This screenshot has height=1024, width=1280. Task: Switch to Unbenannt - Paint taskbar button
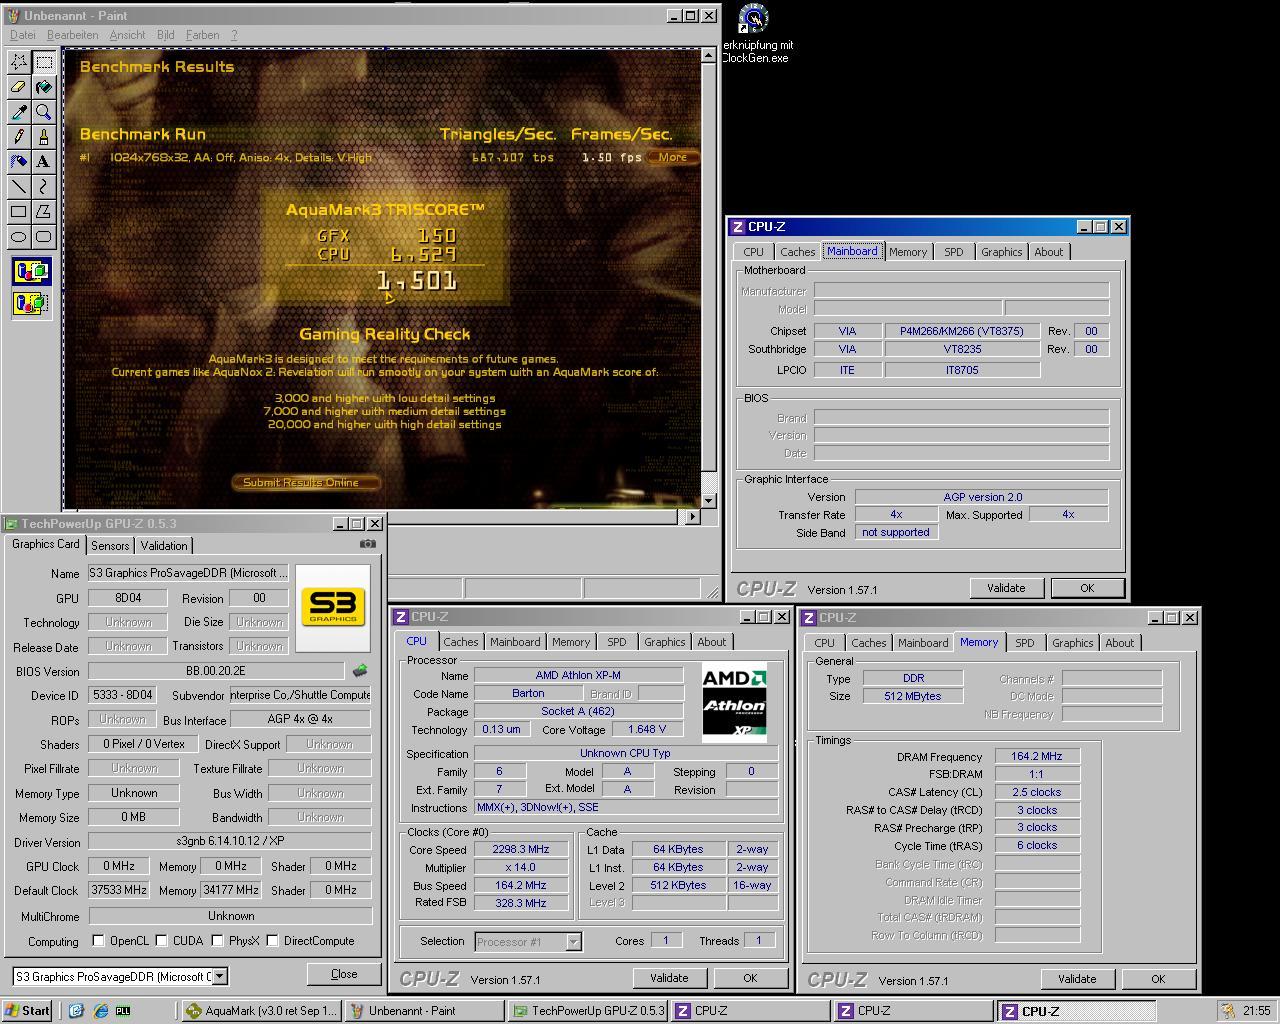pyautogui.click(x=423, y=1011)
